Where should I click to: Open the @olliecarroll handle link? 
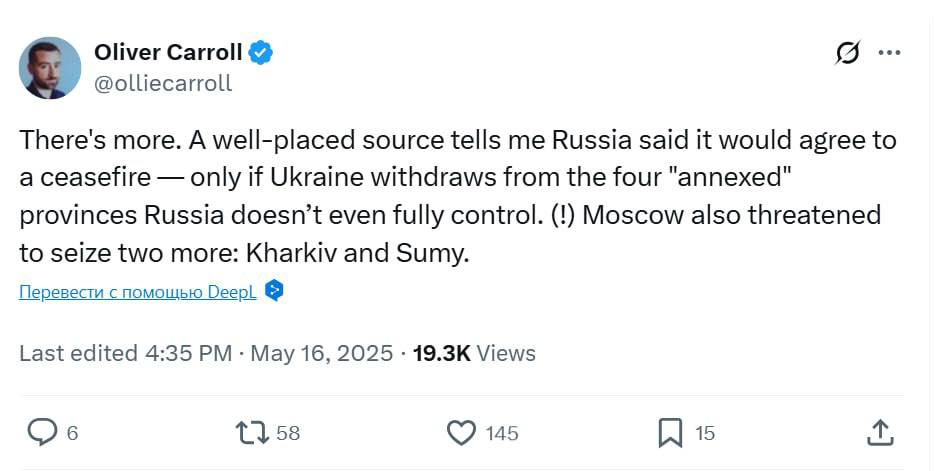click(162, 83)
